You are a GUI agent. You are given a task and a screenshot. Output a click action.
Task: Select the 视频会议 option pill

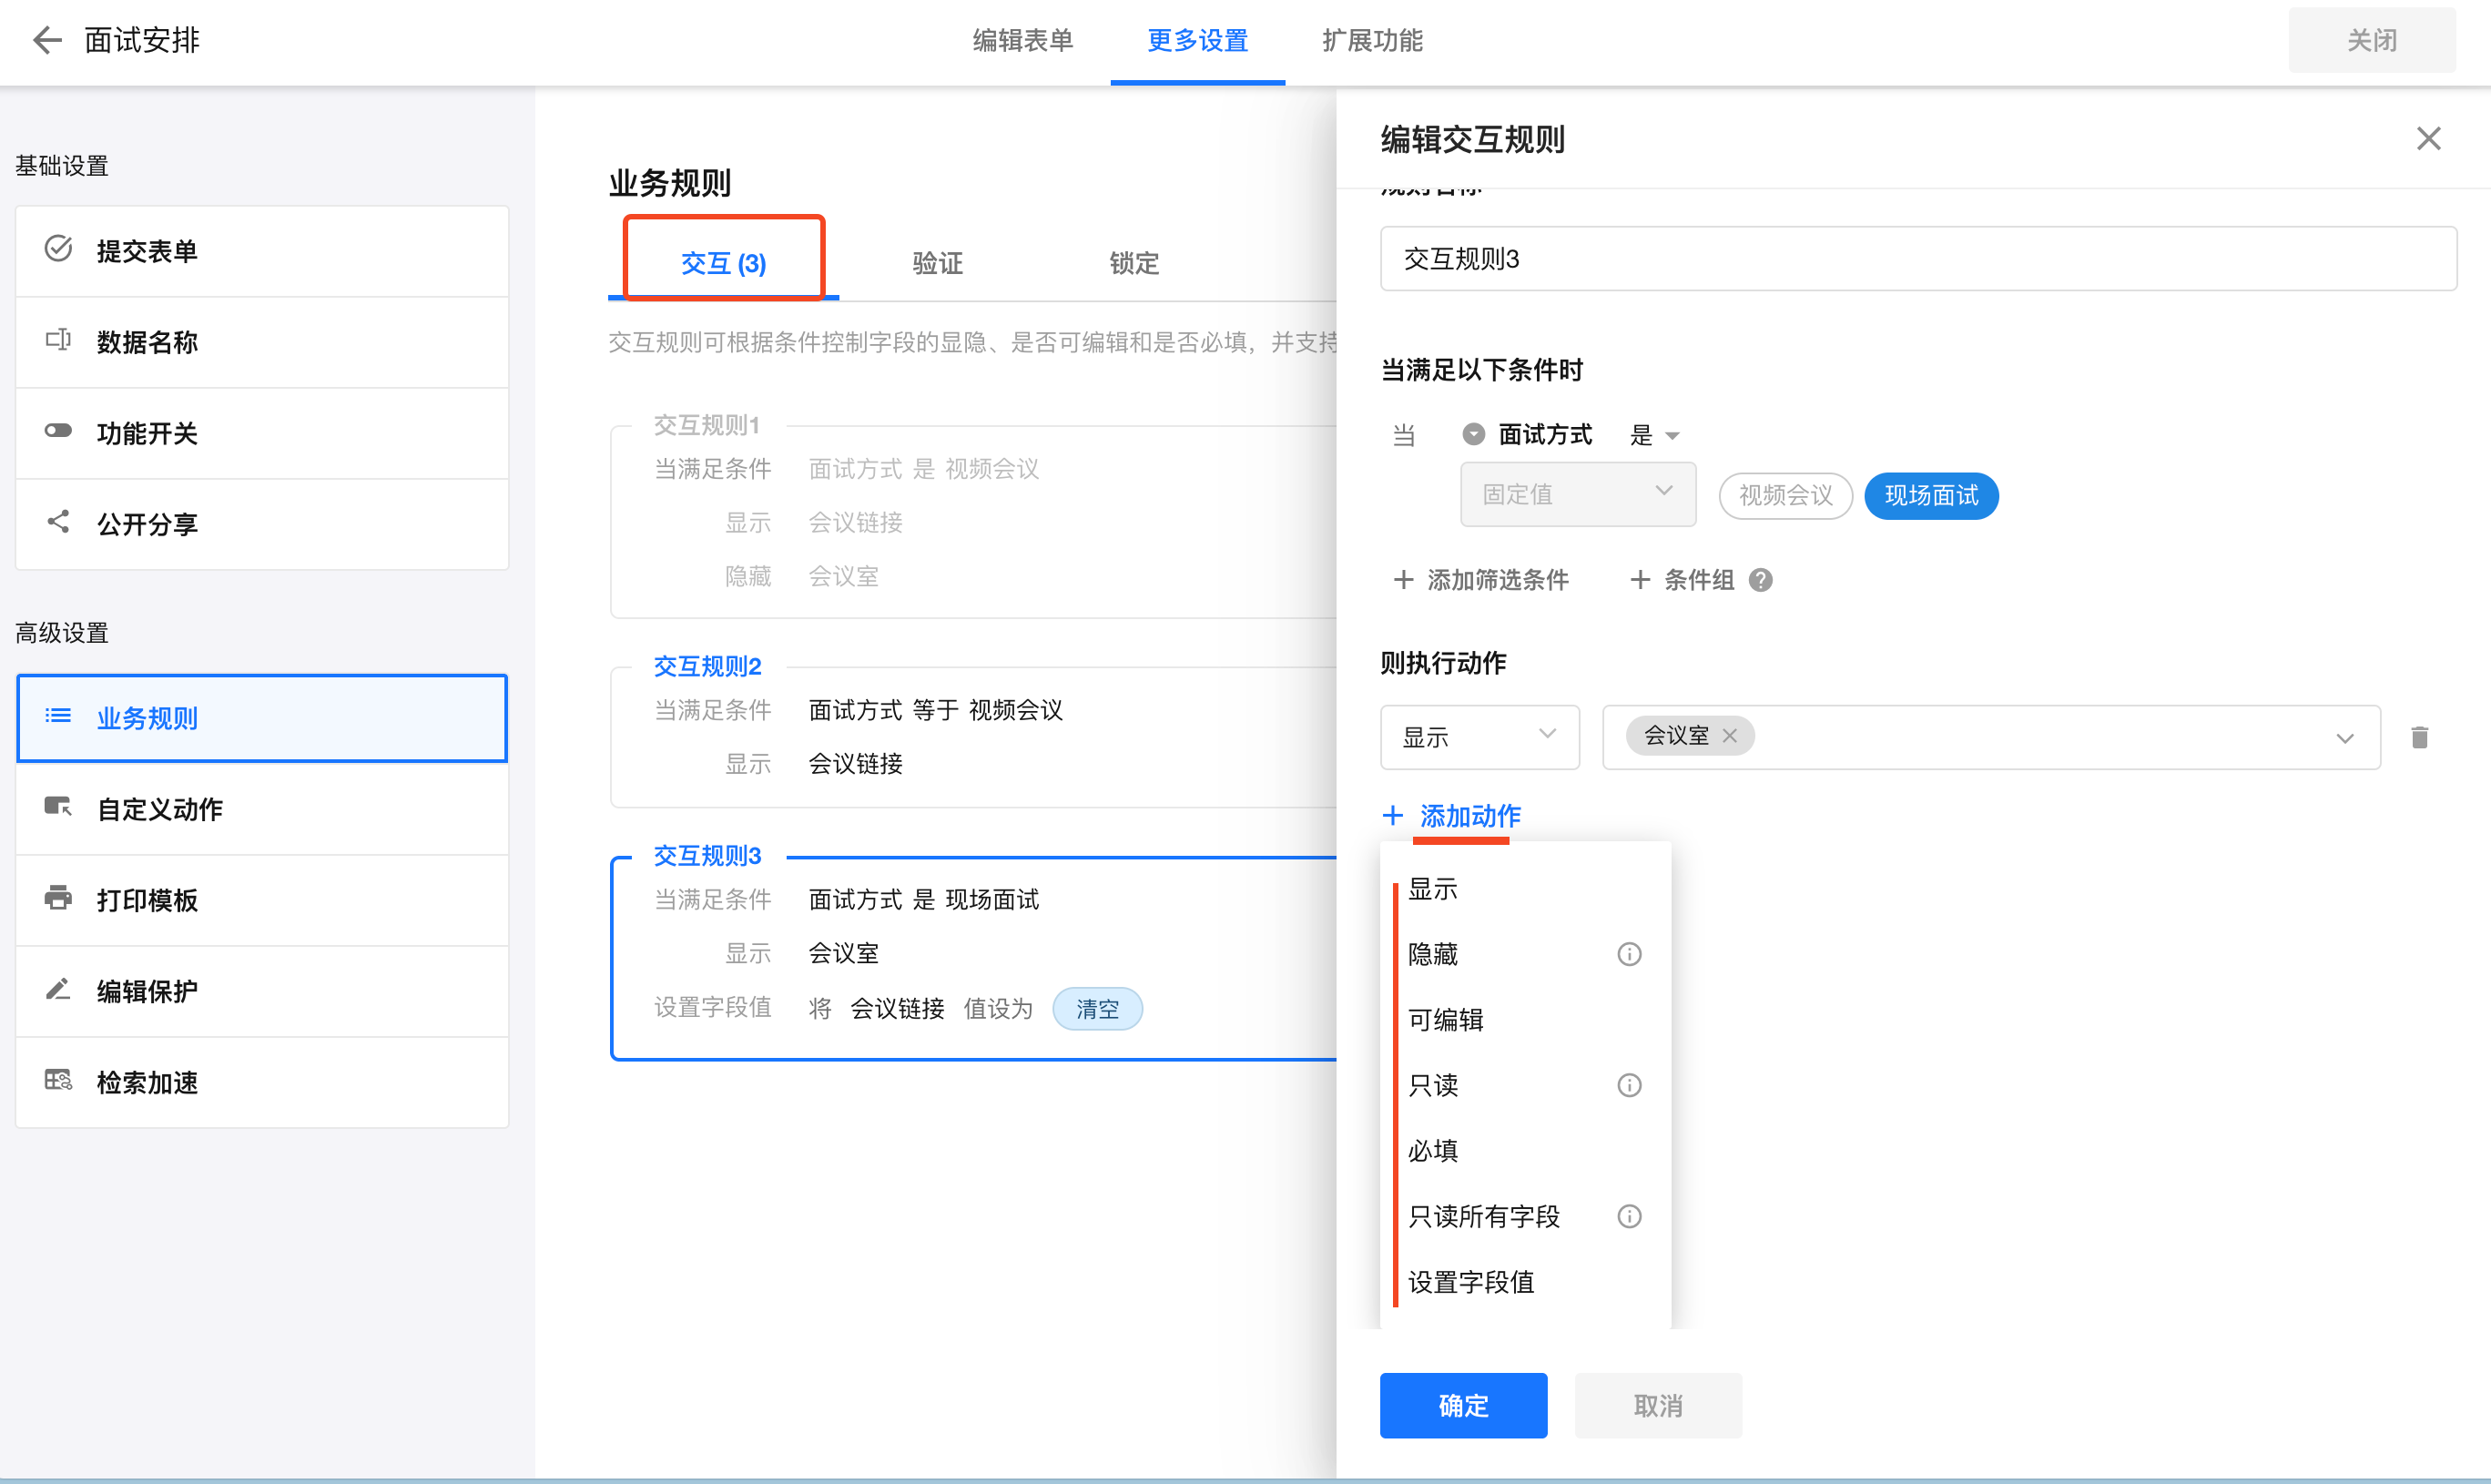(x=1785, y=496)
